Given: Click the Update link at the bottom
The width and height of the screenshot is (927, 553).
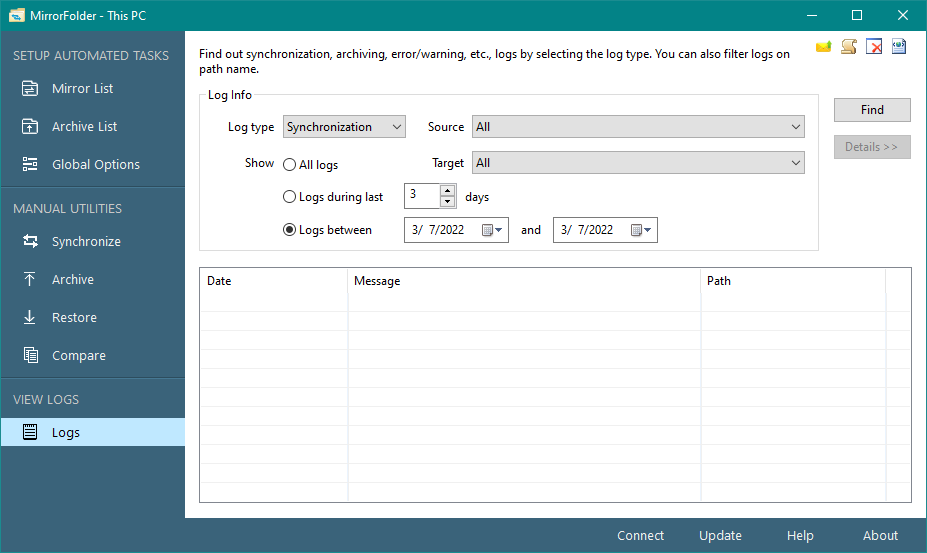Looking at the screenshot, I should pos(720,535).
